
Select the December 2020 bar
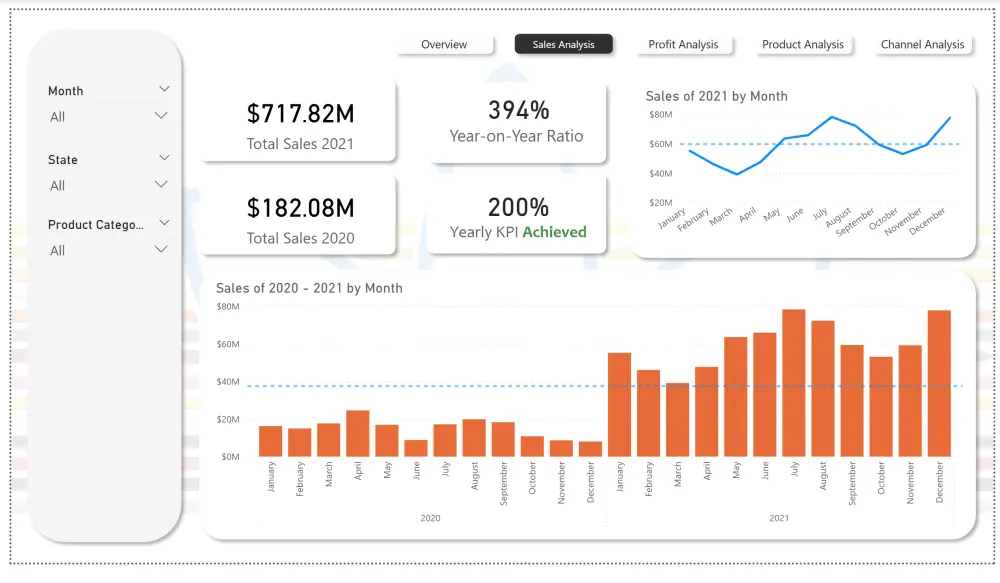tap(591, 449)
